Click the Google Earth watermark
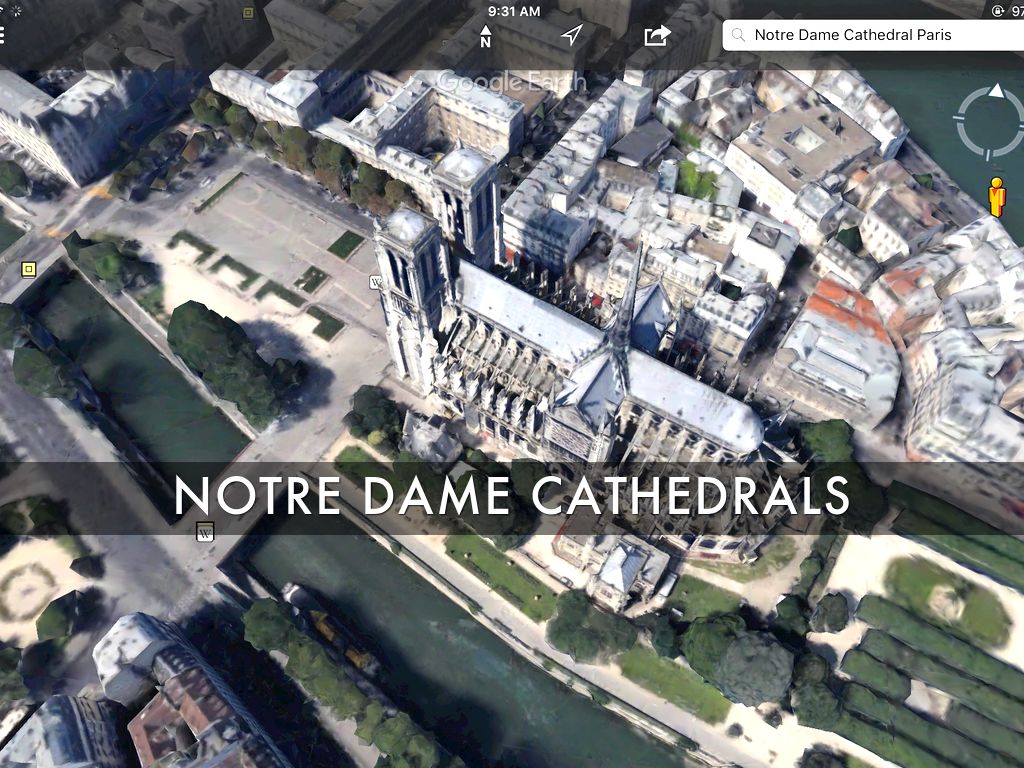Screen dimensions: 1024x768 [x=497, y=82]
